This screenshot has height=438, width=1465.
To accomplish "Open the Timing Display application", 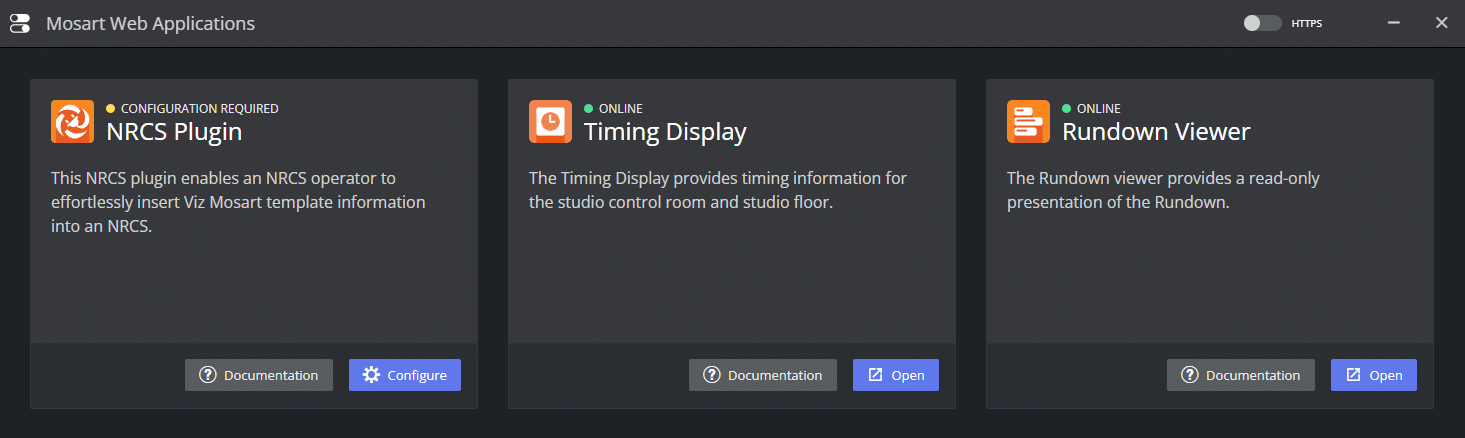I will (896, 375).
